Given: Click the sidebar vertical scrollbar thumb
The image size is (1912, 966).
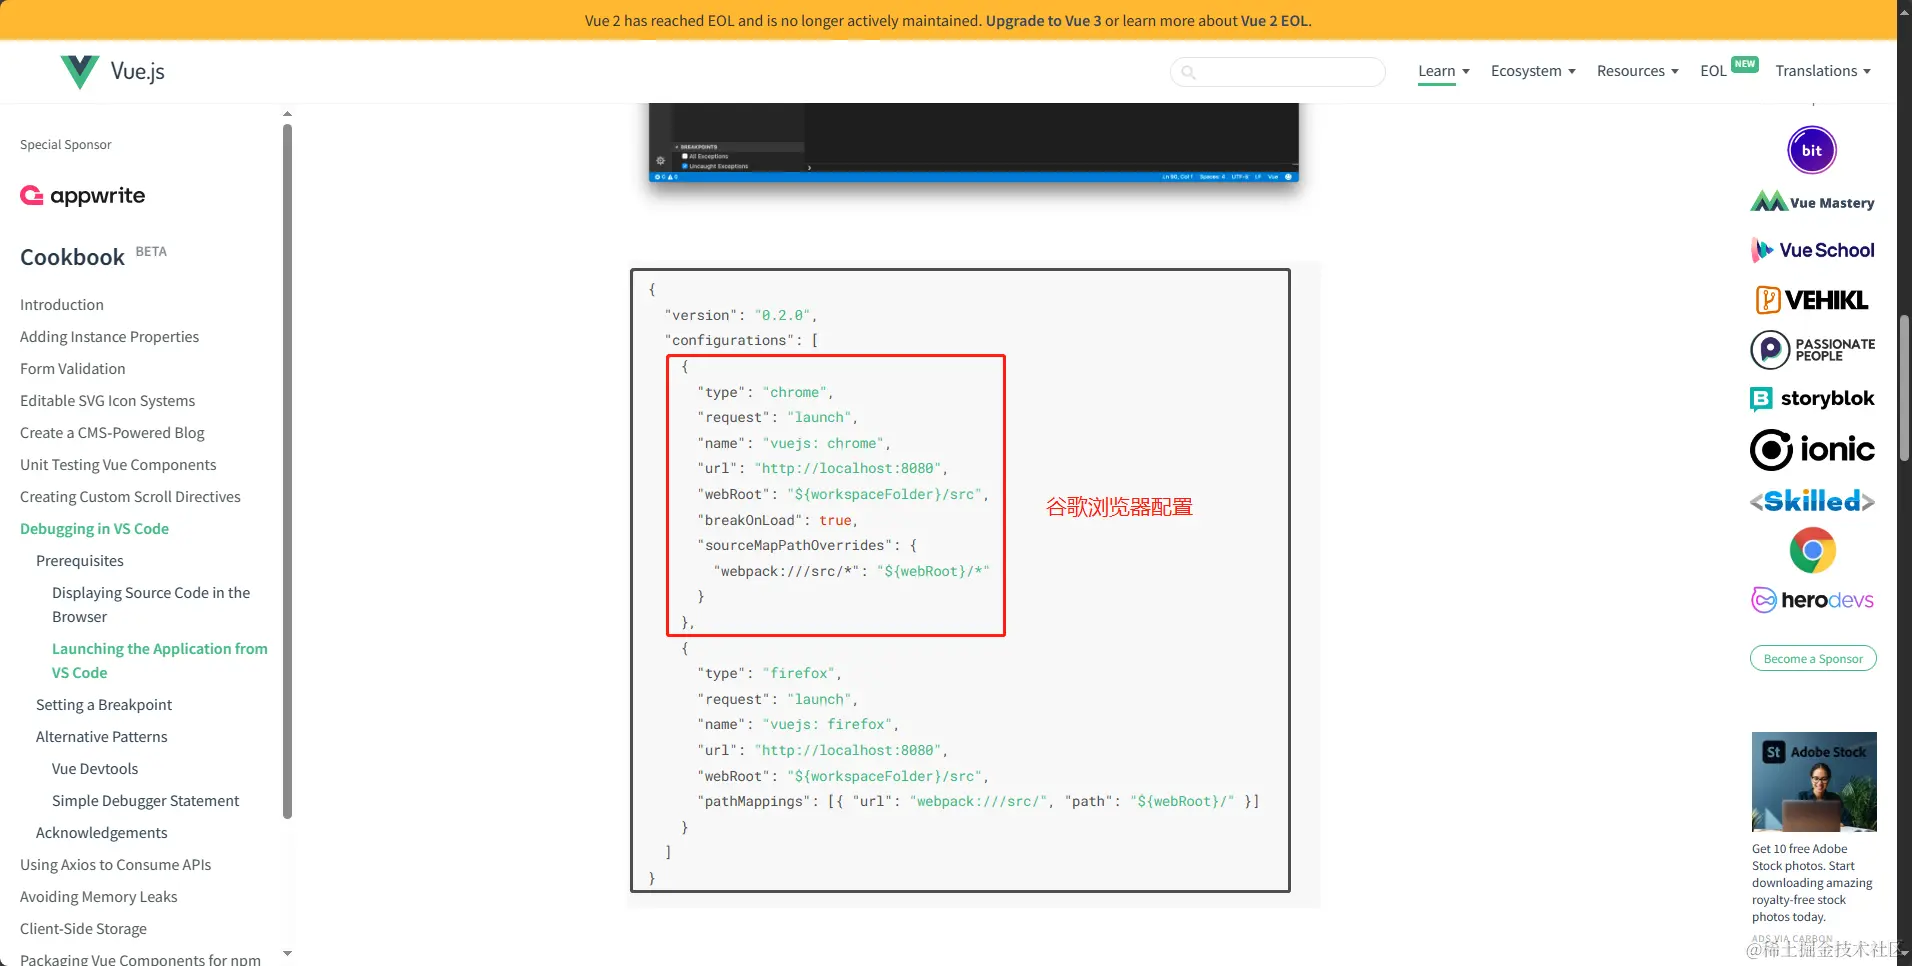Looking at the screenshot, I should coord(288,471).
